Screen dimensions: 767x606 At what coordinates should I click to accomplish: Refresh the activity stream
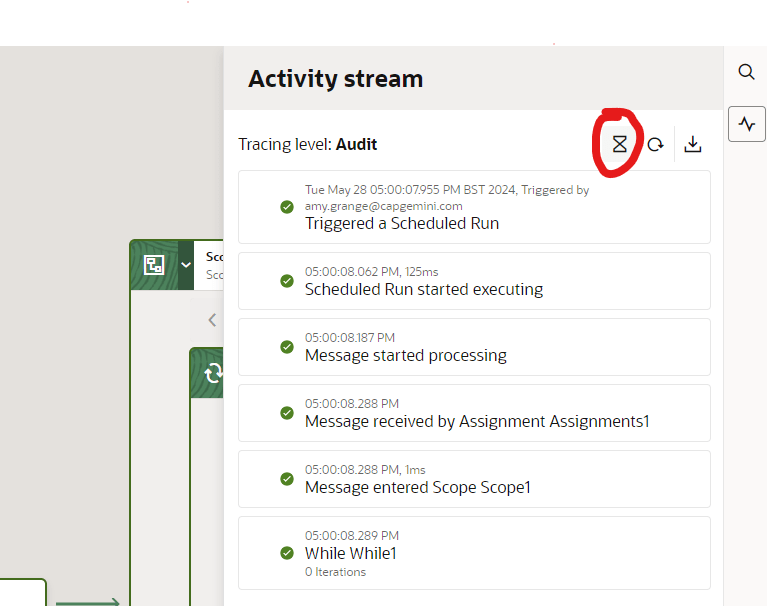(x=655, y=144)
